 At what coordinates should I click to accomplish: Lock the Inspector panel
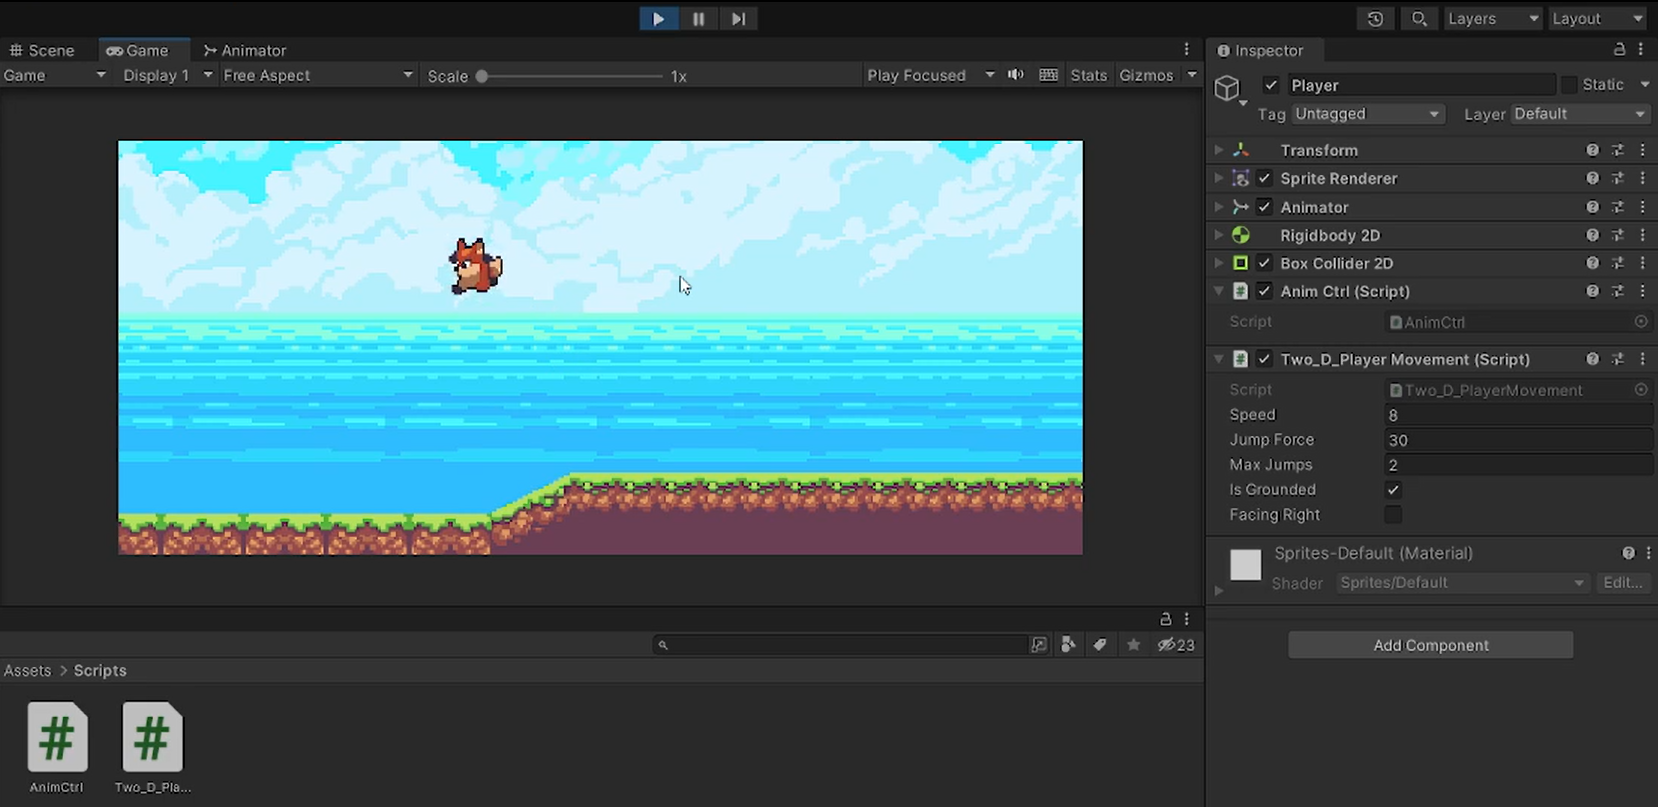[x=1619, y=50]
